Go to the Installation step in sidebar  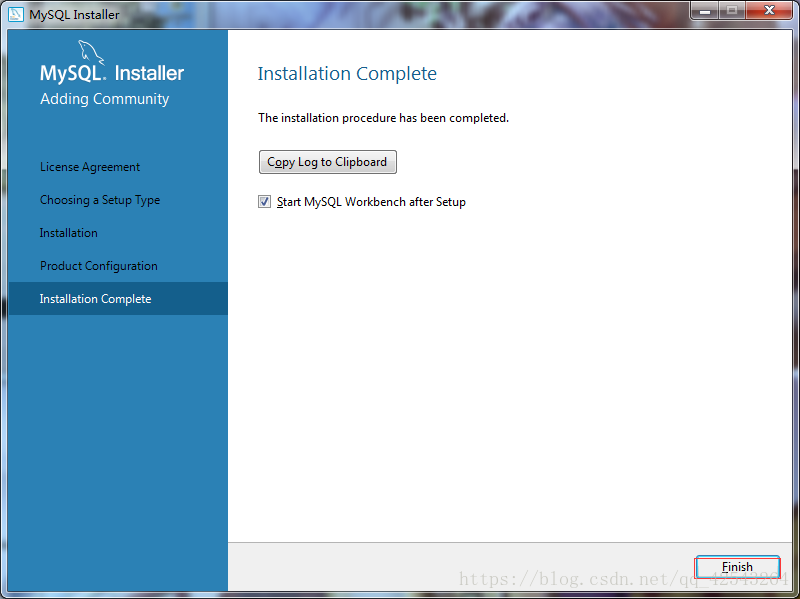tap(69, 233)
